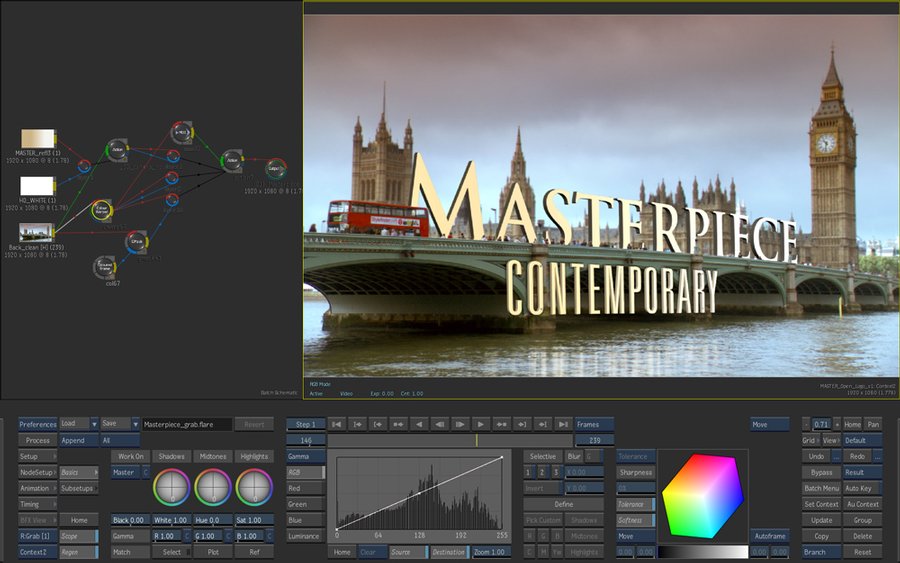Viewport: 900px width, 563px height.
Task: Click the C button next to Master
Action: coord(145,472)
